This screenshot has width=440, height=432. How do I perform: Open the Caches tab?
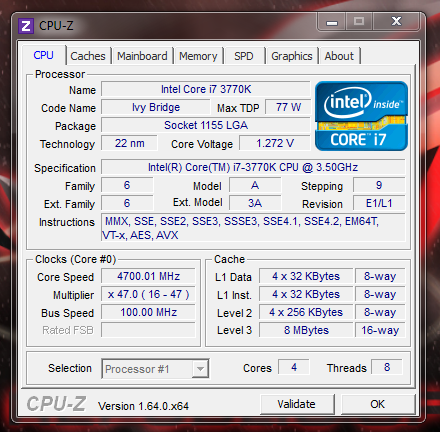pyautogui.click(x=88, y=56)
